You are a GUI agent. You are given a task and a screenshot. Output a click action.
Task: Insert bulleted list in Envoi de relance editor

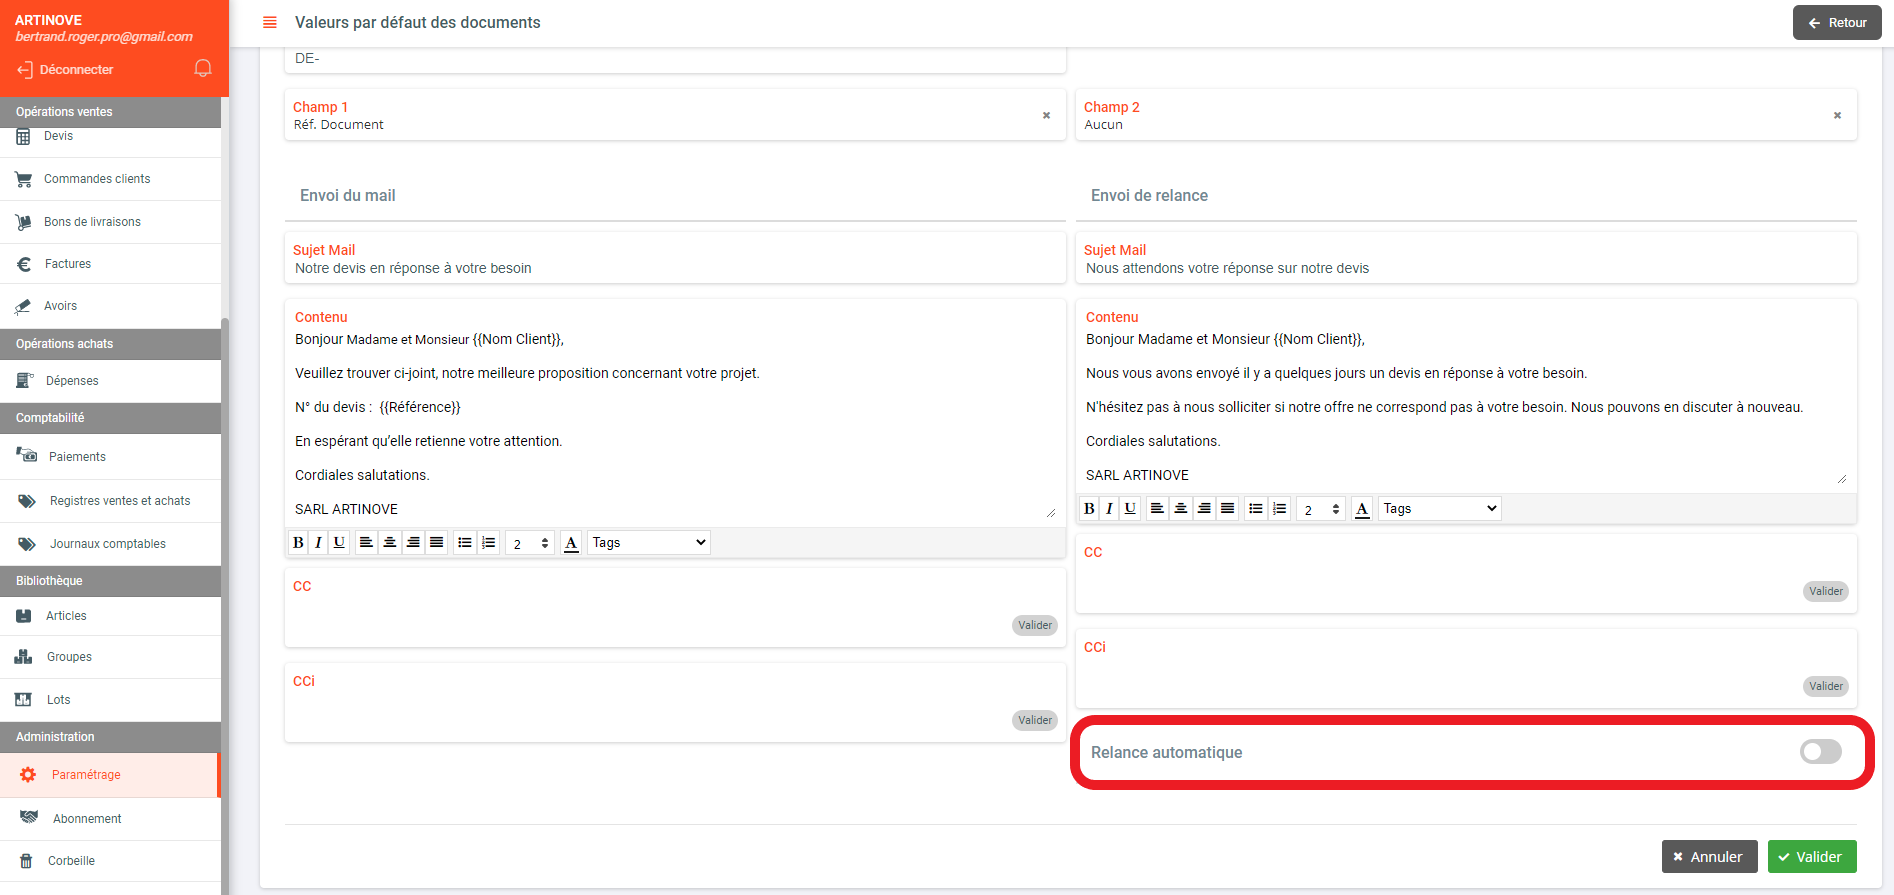[x=1256, y=509]
